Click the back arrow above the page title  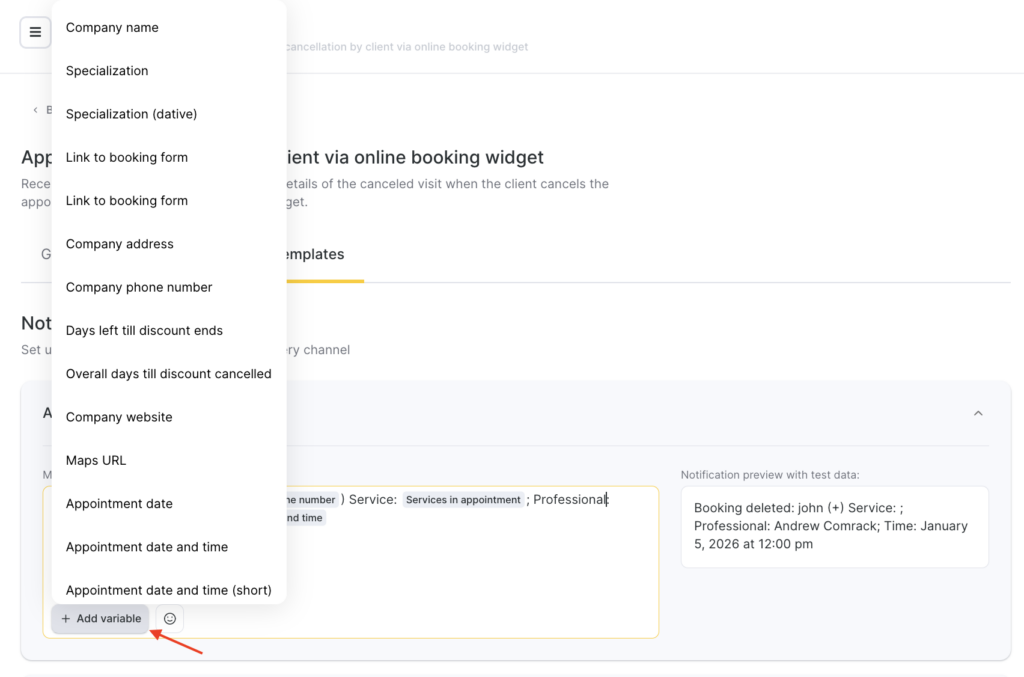point(36,110)
